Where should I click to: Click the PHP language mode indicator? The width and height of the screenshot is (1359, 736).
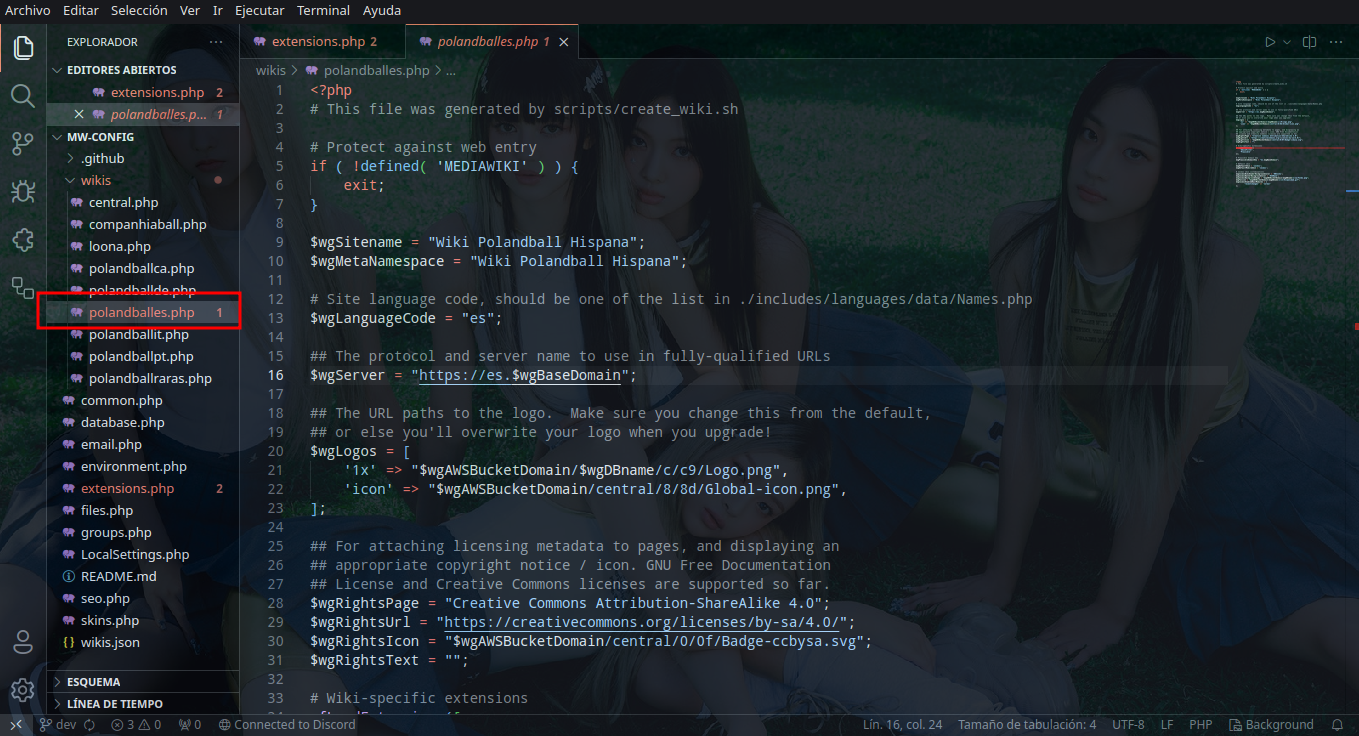coord(1200,725)
